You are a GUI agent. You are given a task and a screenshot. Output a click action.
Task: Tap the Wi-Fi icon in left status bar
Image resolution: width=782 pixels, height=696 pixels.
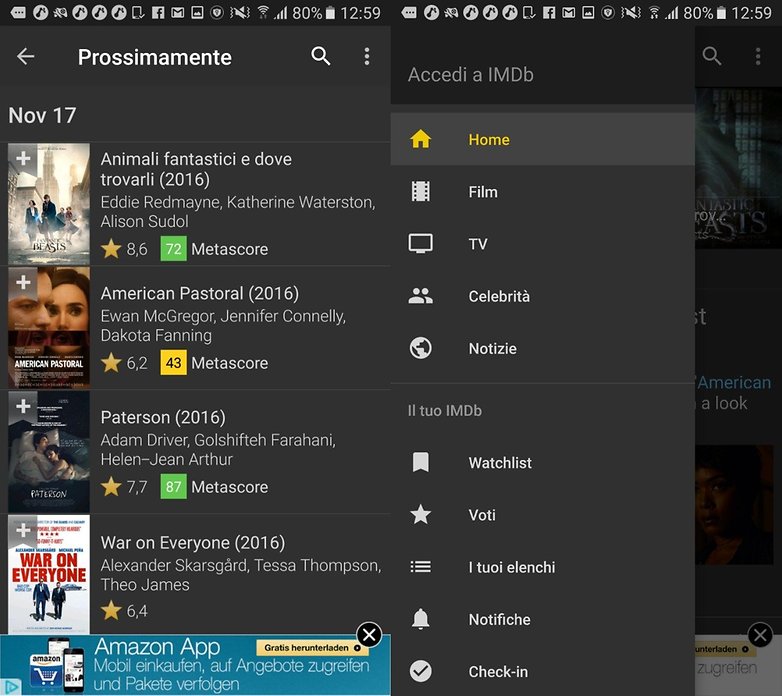(x=263, y=12)
